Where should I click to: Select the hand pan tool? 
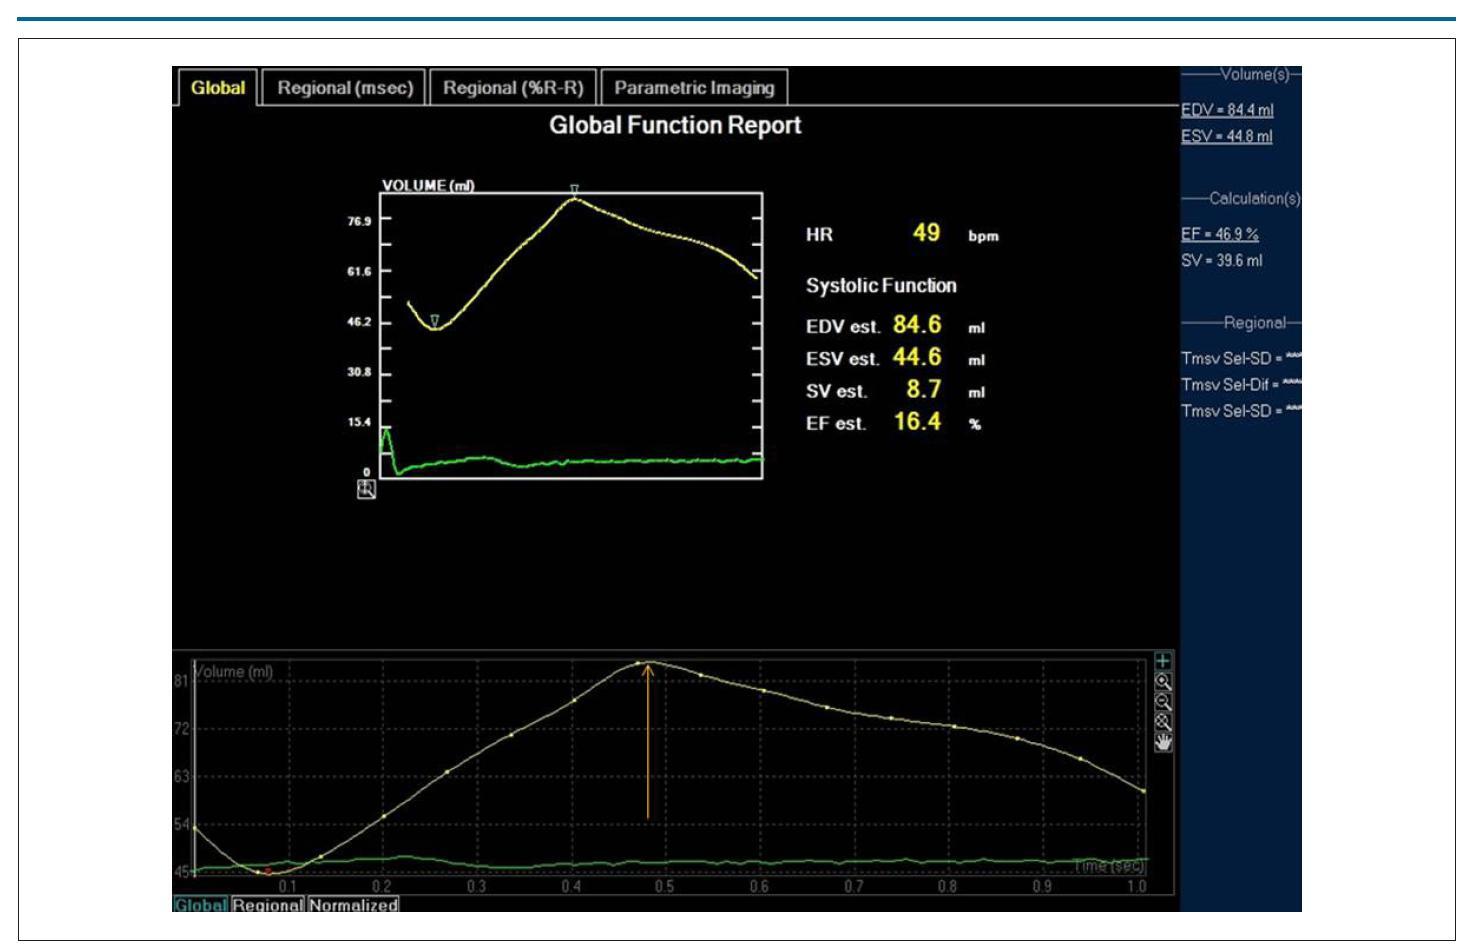[1163, 741]
